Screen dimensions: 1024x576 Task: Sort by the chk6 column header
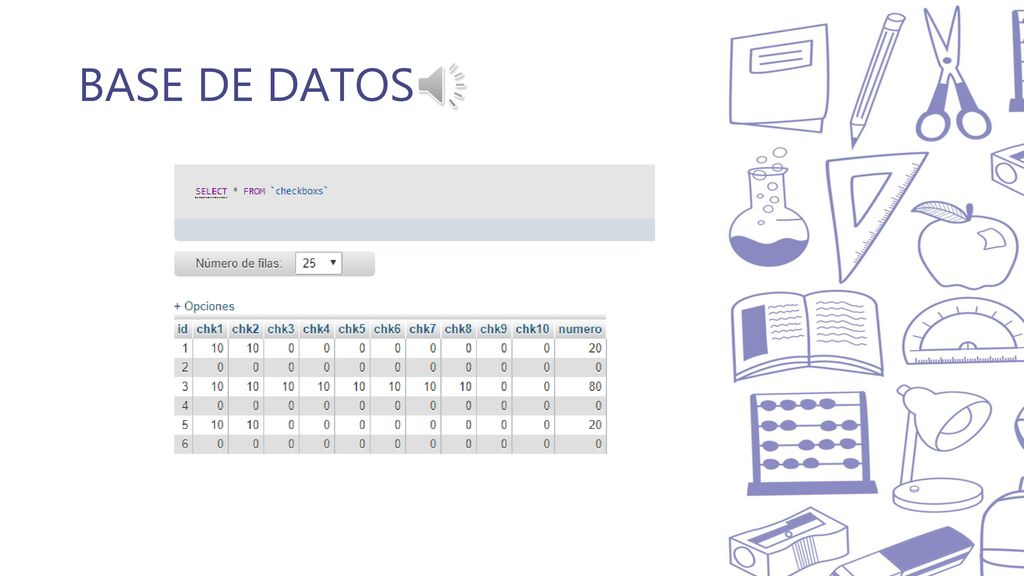(x=387, y=329)
